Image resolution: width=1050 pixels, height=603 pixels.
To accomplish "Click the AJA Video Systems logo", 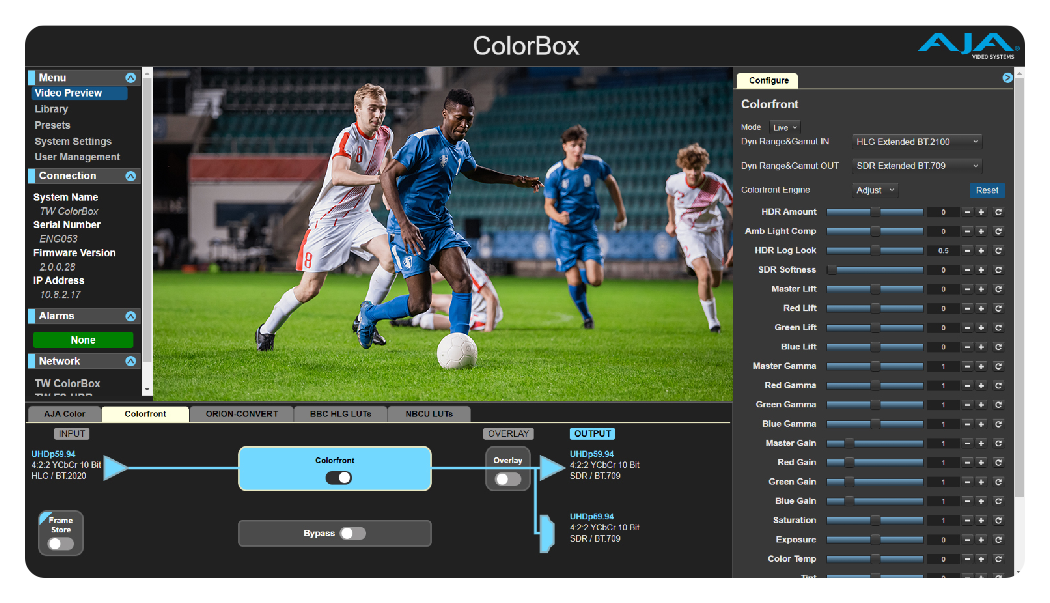I will pyautogui.click(x=968, y=46).
